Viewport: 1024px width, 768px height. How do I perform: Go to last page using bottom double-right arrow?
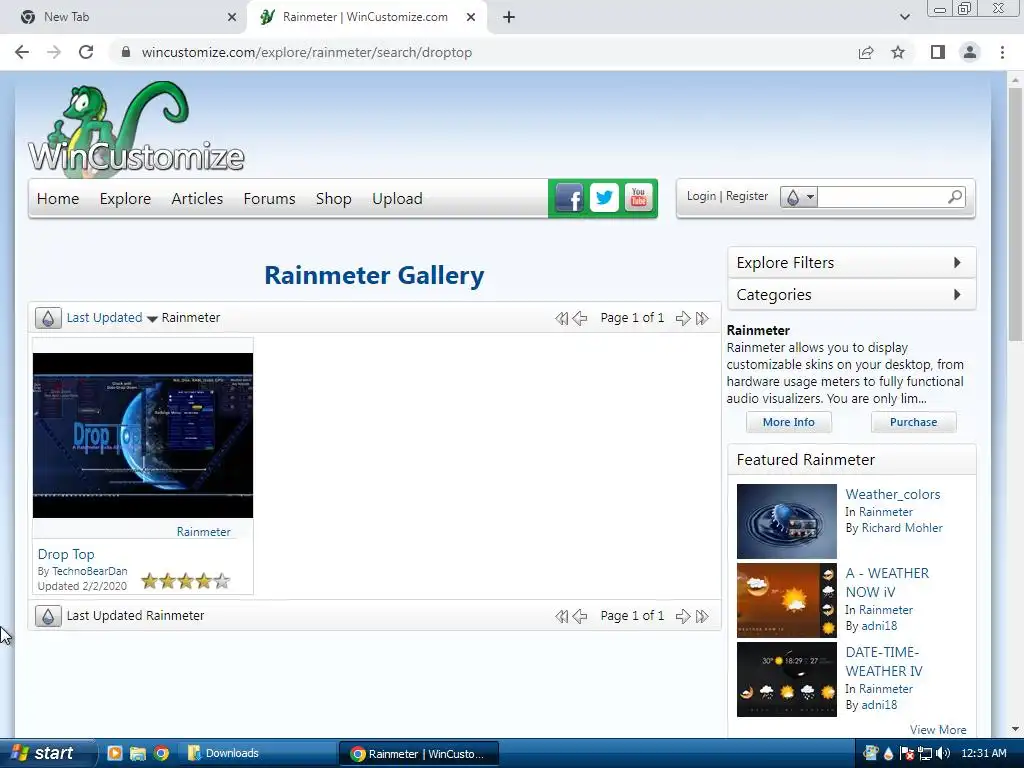702,616
